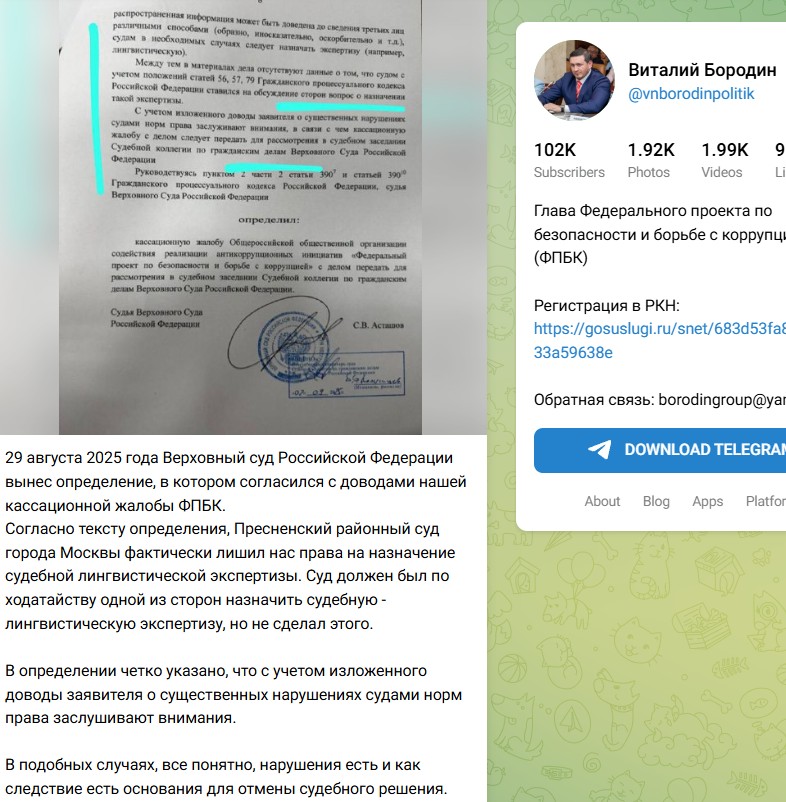Open the Apps footer link
This screenshot has height=802, width=786.
pos(708,501)
